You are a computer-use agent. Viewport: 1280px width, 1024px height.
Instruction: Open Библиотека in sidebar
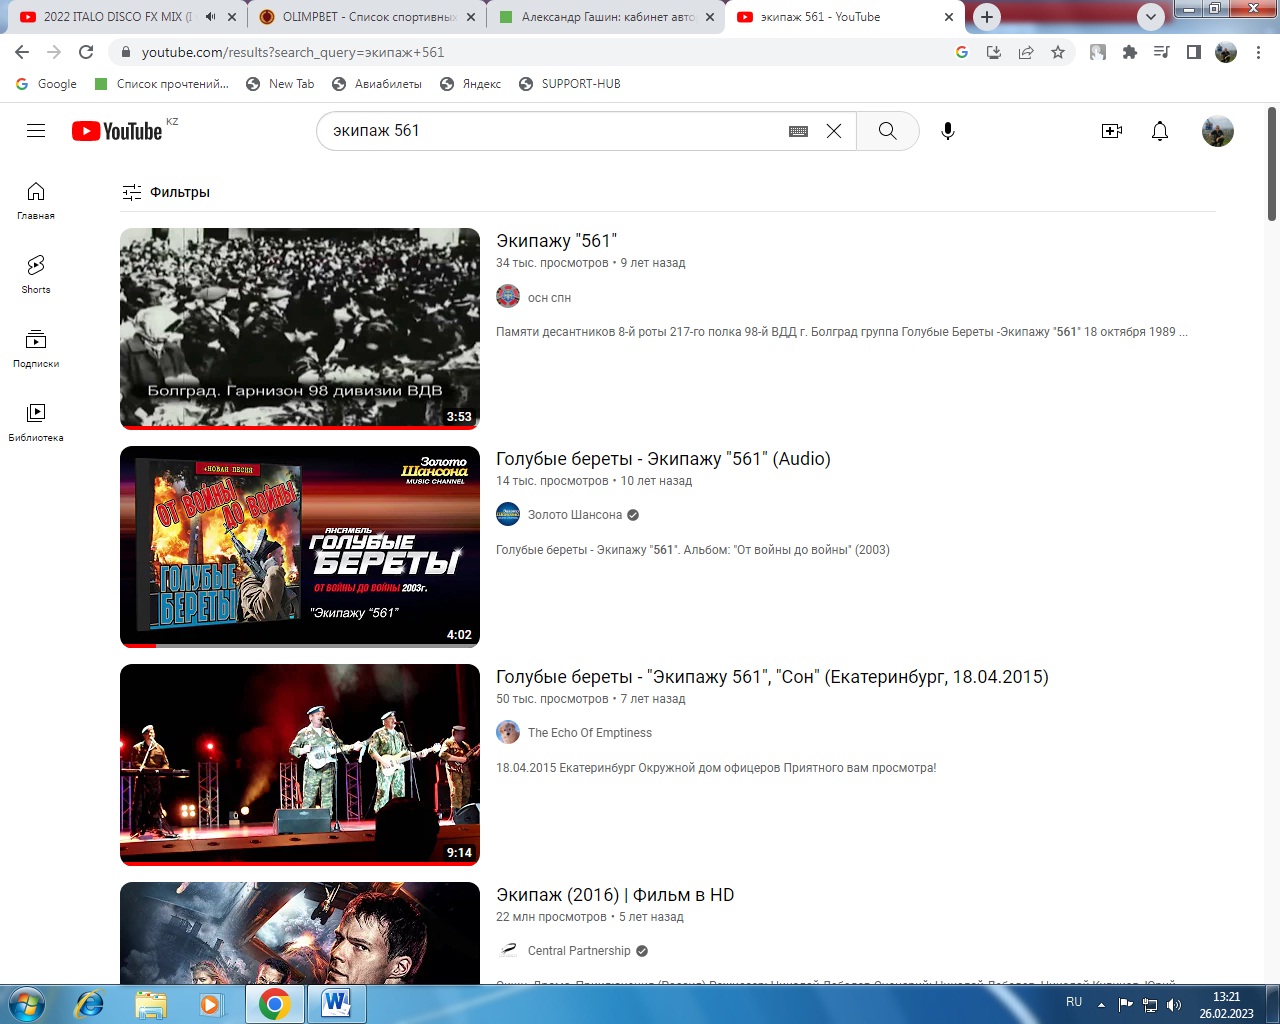tap(36, 422)
